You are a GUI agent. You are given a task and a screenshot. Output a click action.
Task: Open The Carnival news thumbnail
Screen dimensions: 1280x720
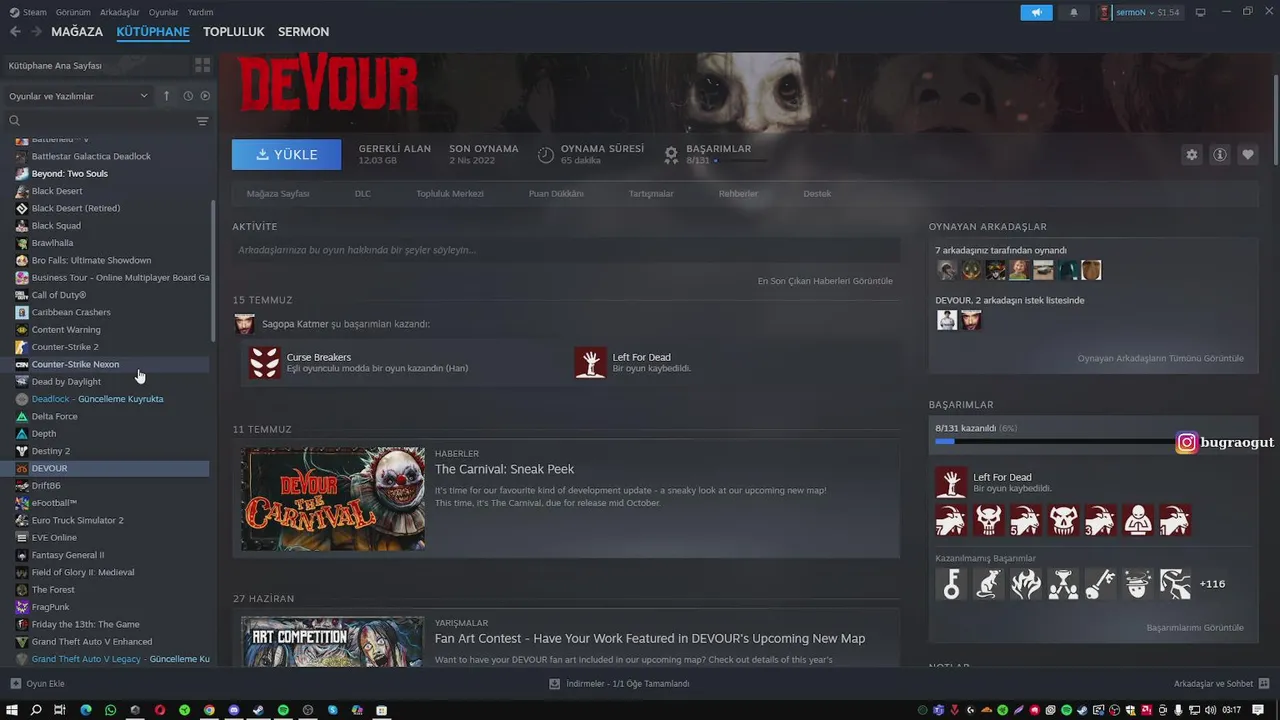pos(333,498)
